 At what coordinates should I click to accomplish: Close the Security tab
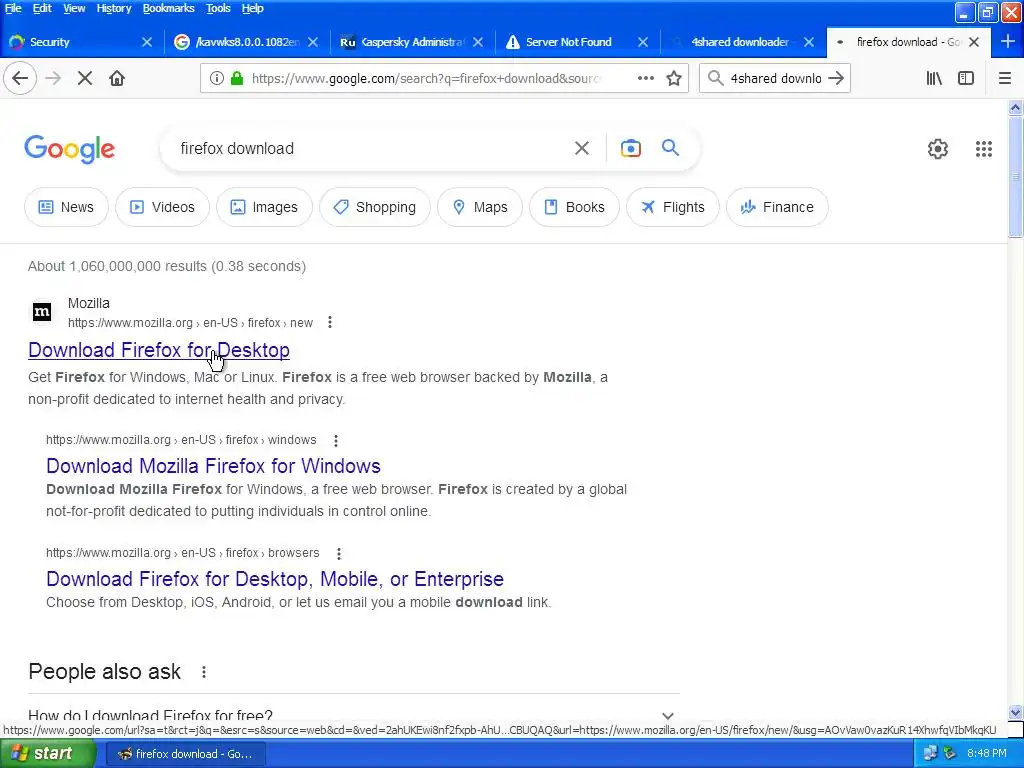(147, 42)
